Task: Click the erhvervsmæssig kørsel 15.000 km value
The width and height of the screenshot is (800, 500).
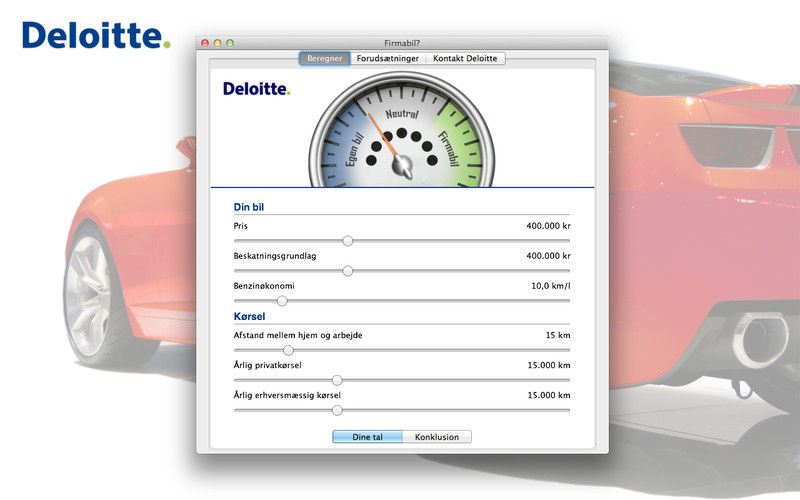Action: click(x=549, y=395)
